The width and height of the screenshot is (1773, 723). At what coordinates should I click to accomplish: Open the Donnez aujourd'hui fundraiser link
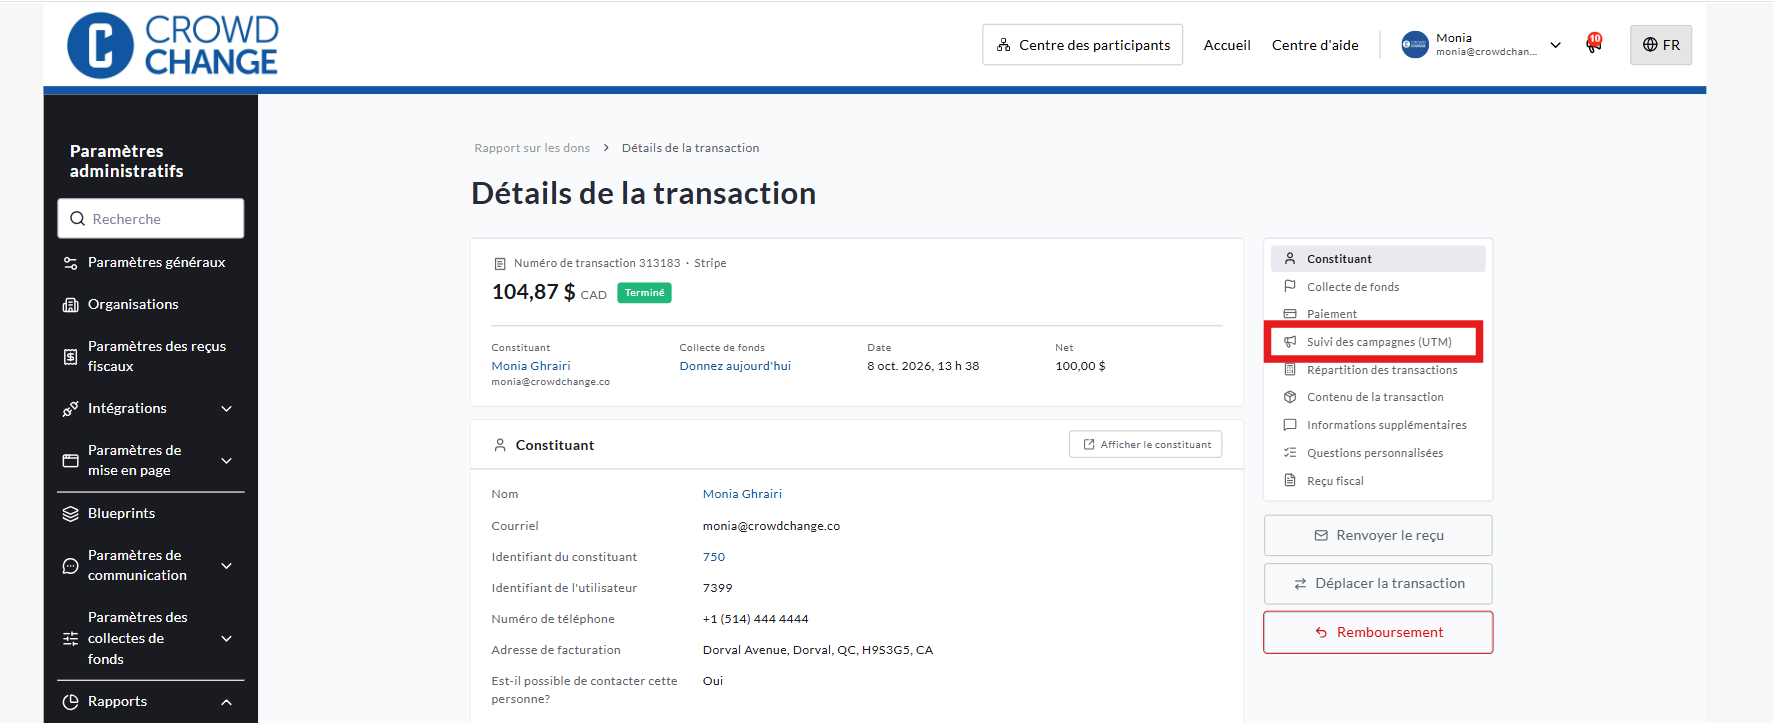pyautogui.click(x=735, y=366)
